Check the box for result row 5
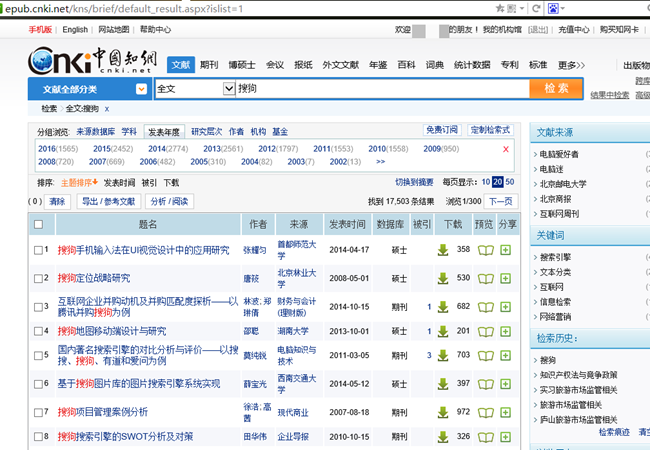Viewport: 650px width, 450px height. pos(38,355)
